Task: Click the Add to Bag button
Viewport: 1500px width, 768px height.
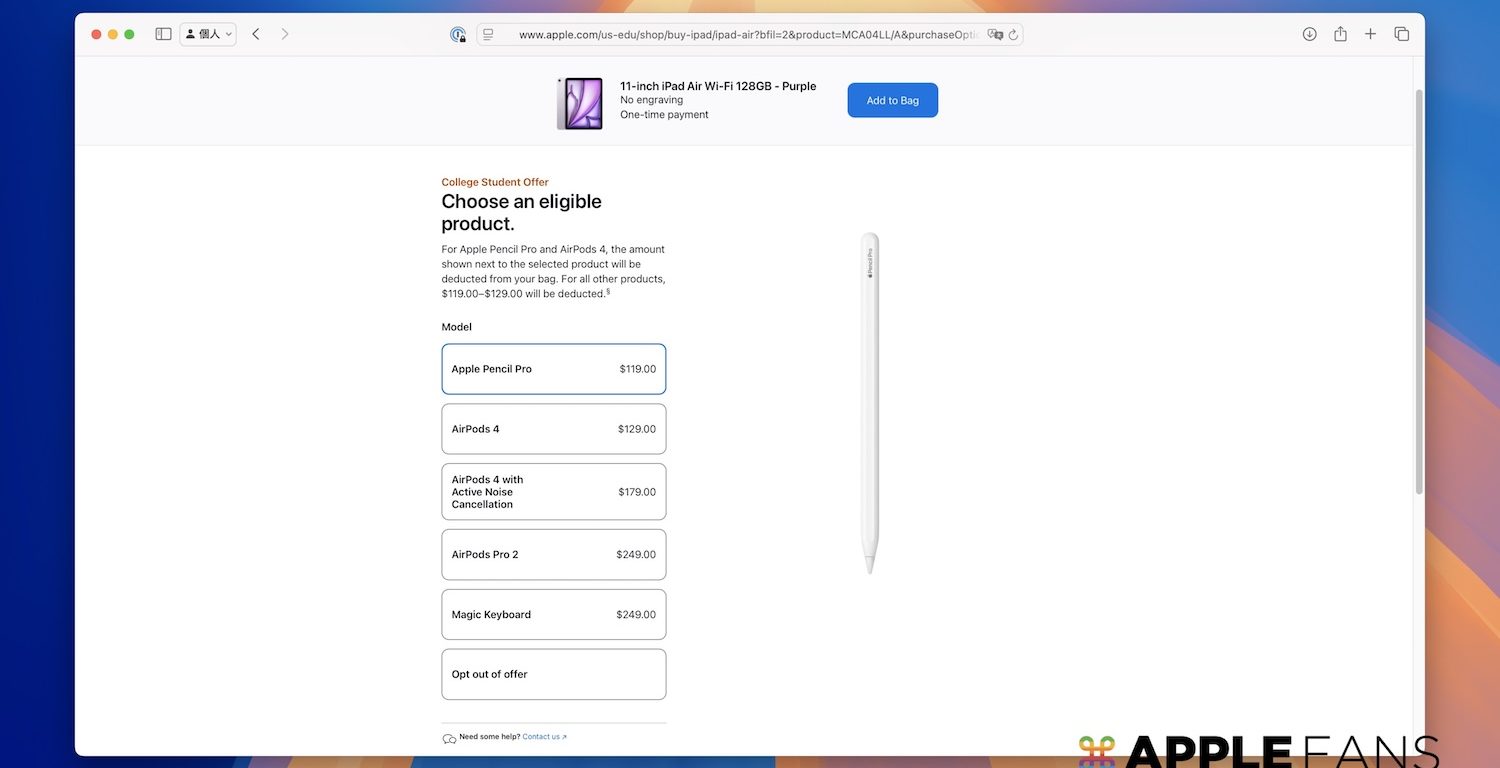Action: tap(892, 100)
